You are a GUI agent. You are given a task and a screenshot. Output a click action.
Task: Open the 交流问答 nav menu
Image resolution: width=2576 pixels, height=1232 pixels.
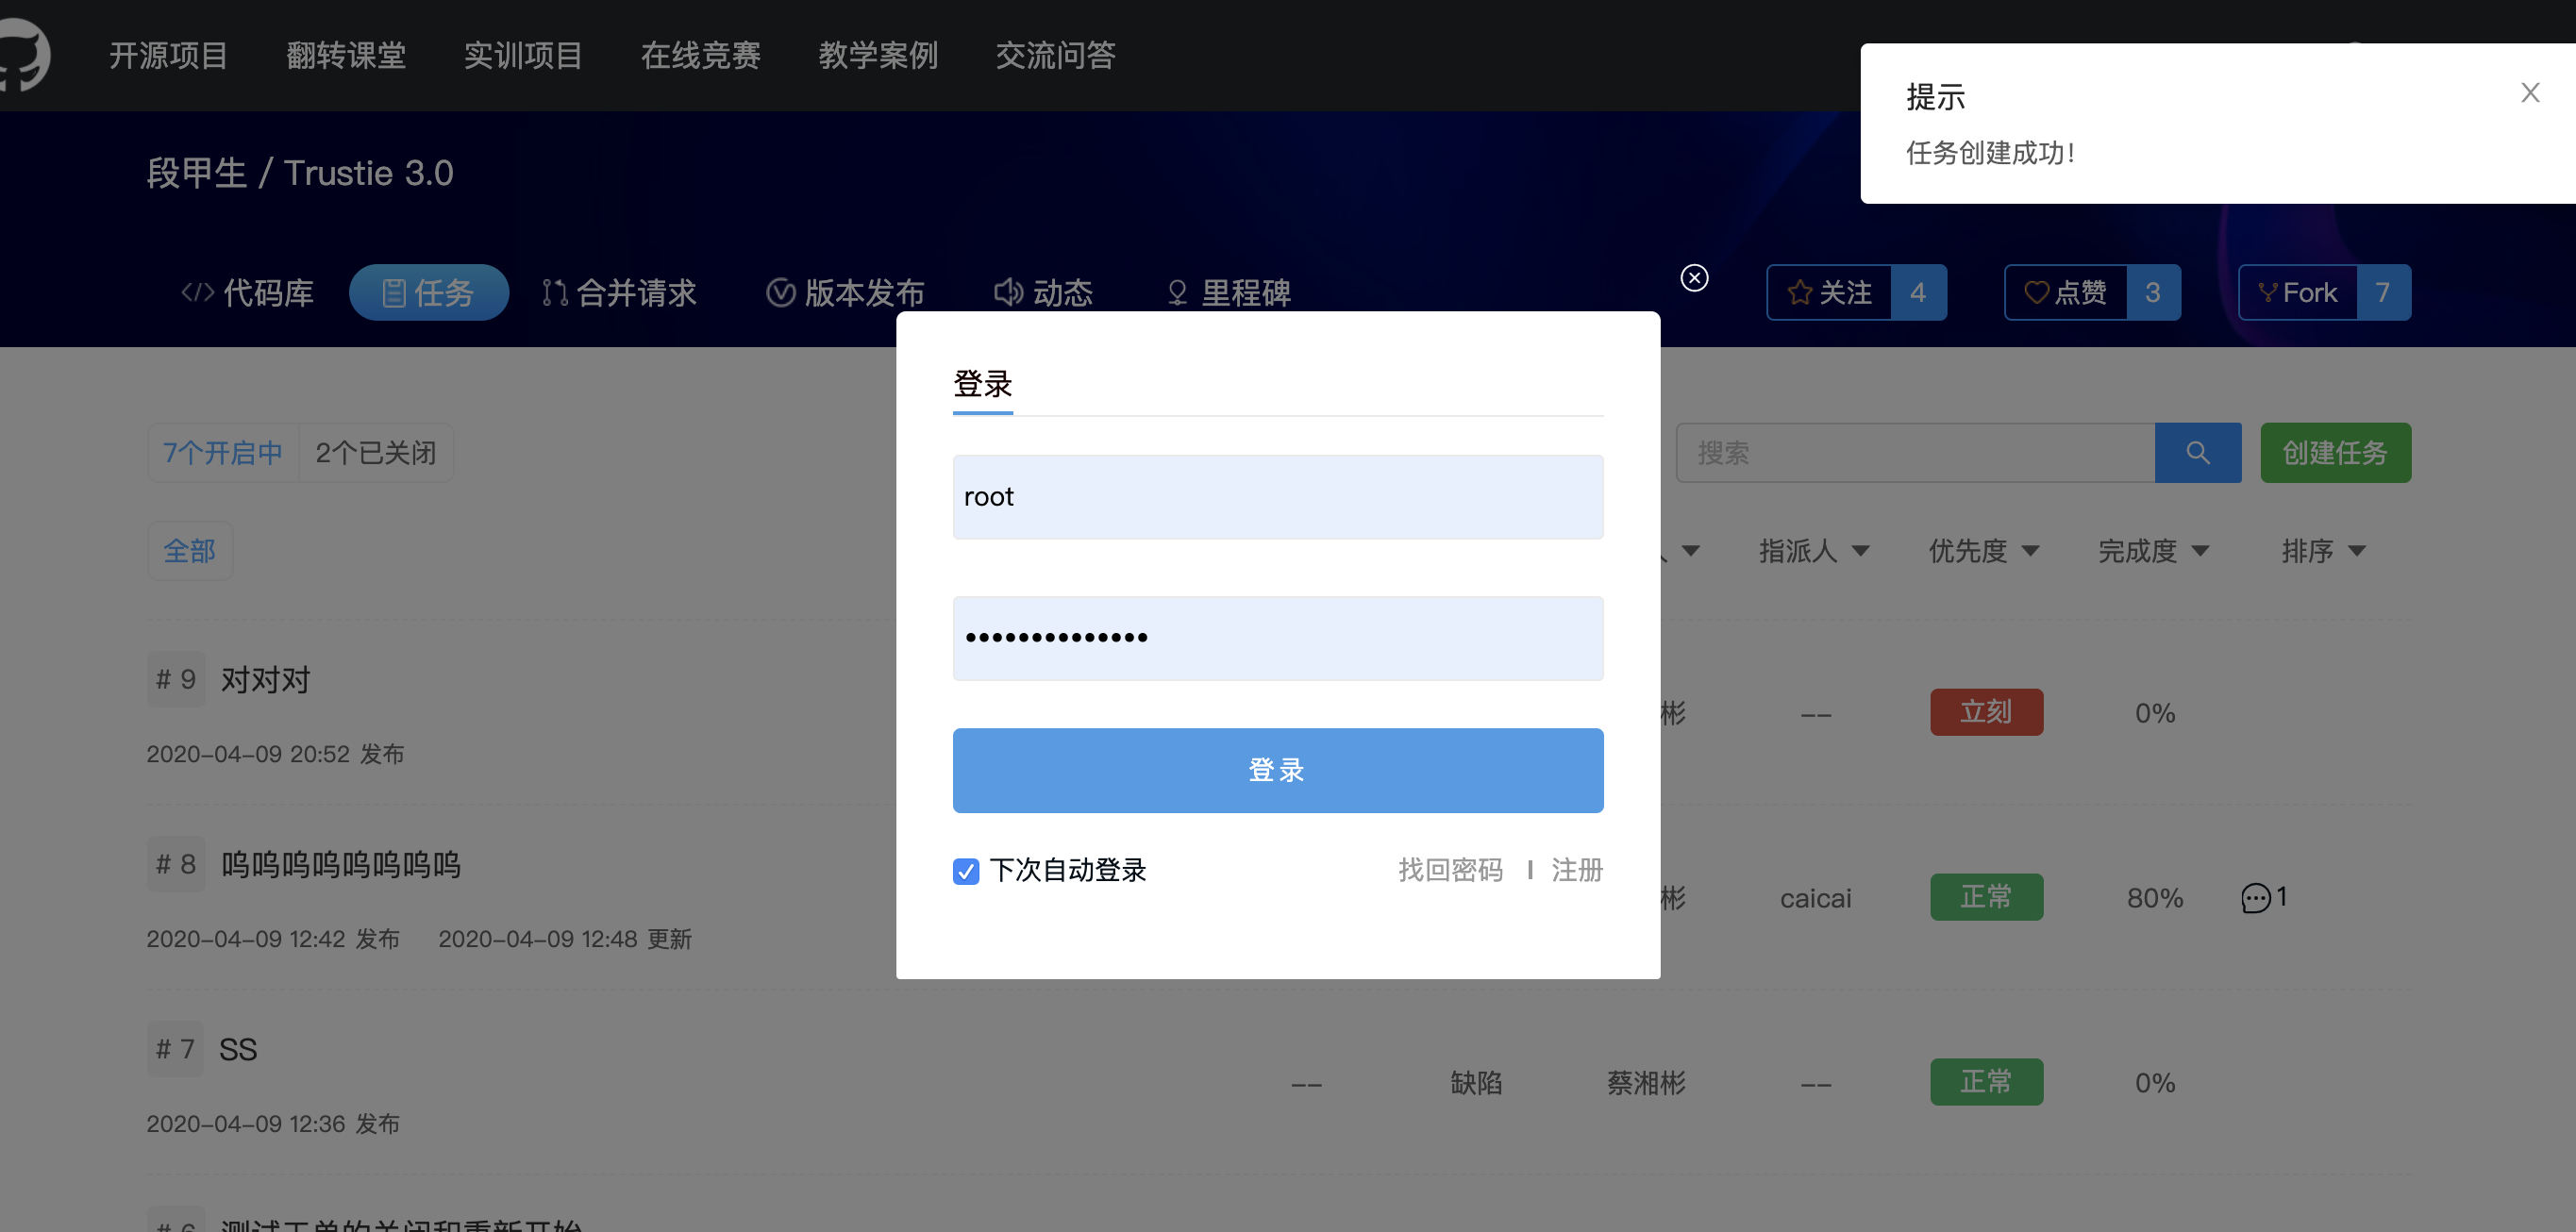tap(1056, 55)
